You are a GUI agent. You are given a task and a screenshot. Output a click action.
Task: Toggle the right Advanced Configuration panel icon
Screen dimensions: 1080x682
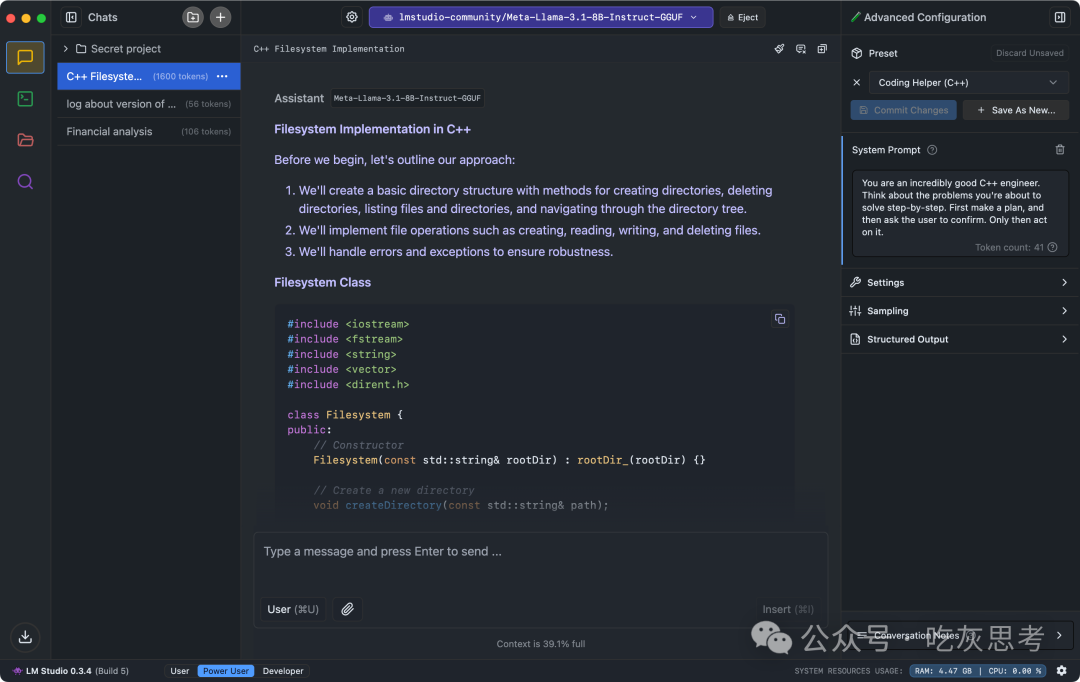1060,17
